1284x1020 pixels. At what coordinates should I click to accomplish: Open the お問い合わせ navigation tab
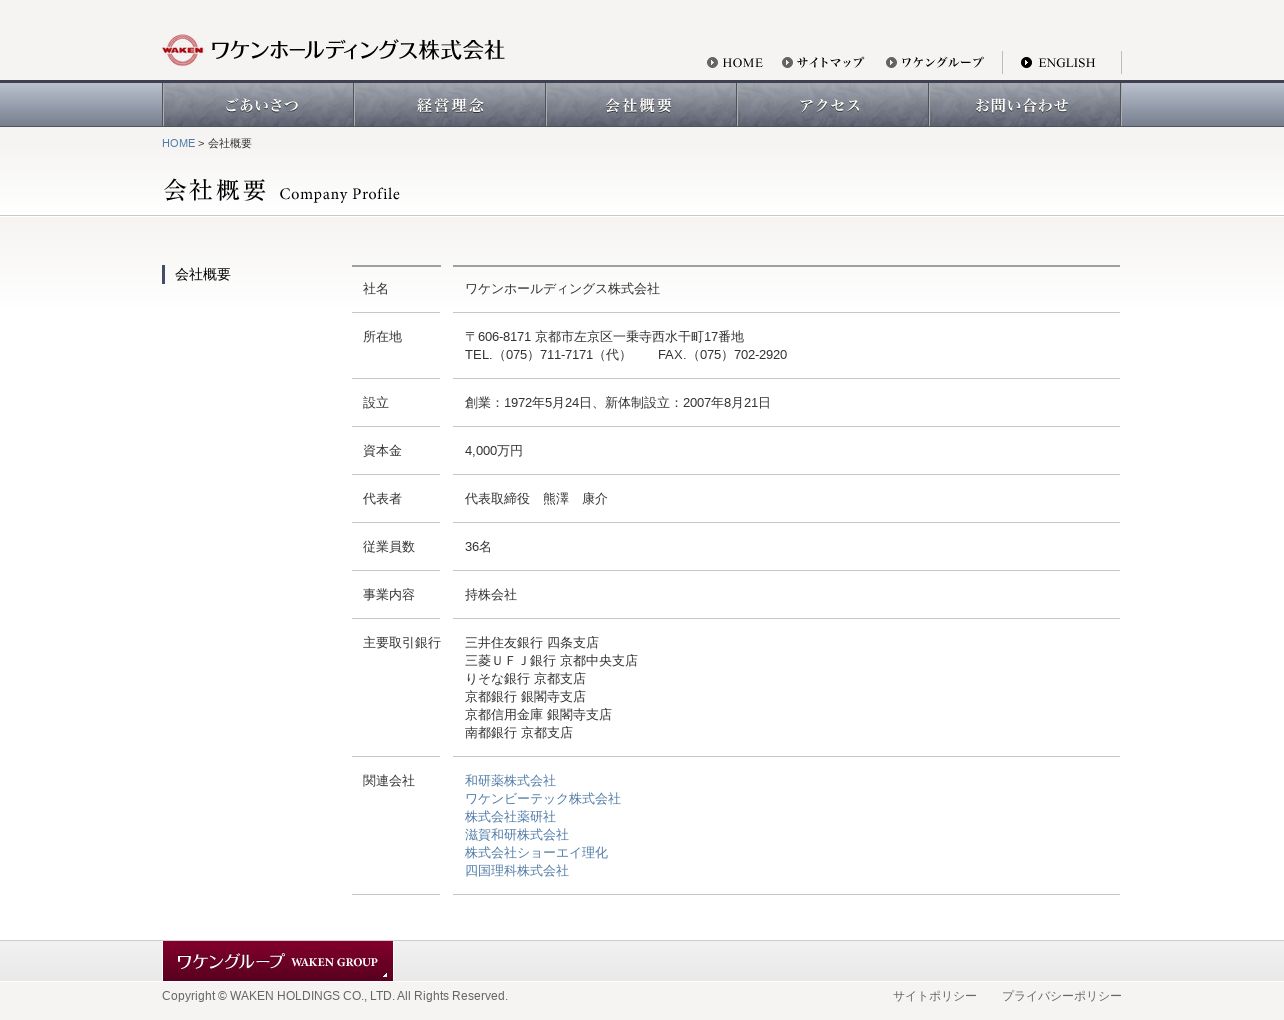tap(1025, 105)
